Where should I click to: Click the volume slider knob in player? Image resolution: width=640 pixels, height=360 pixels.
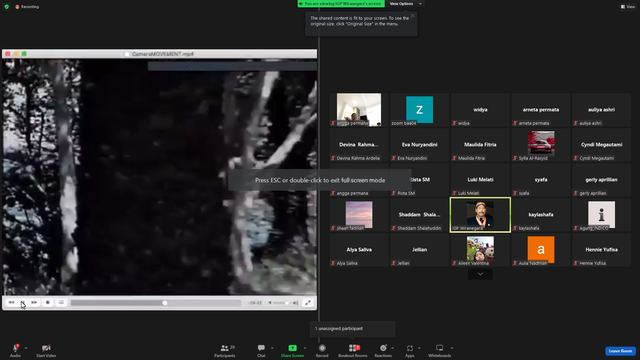point(287,303)
